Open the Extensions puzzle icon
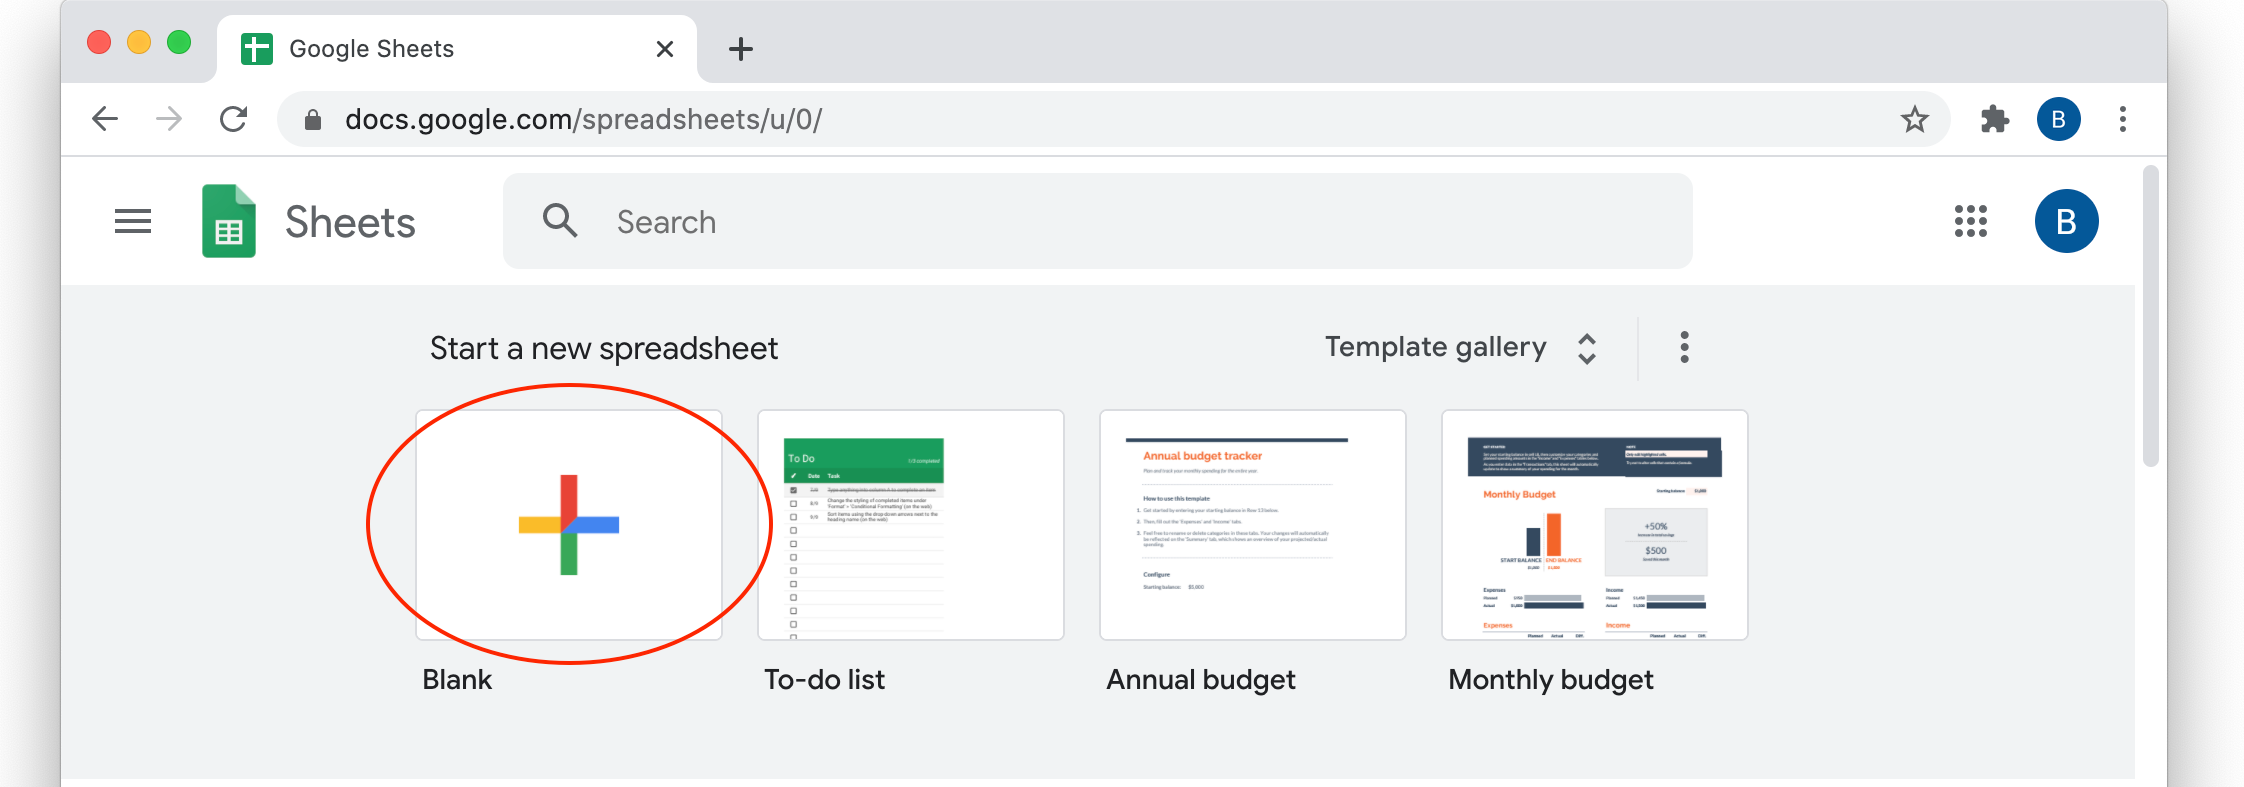2244x787 pixels. [x=1994, y=119]
